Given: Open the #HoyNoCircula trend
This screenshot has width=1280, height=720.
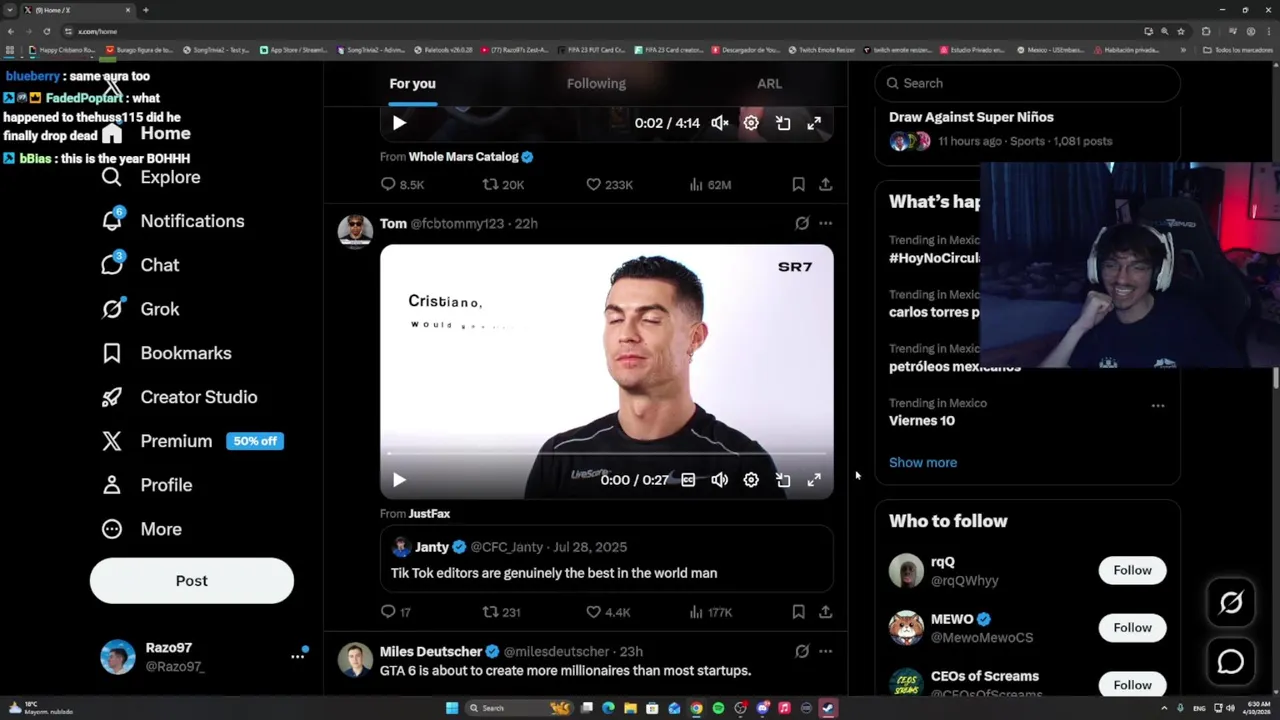Looking at the screenshot, I should coord(935,258).
